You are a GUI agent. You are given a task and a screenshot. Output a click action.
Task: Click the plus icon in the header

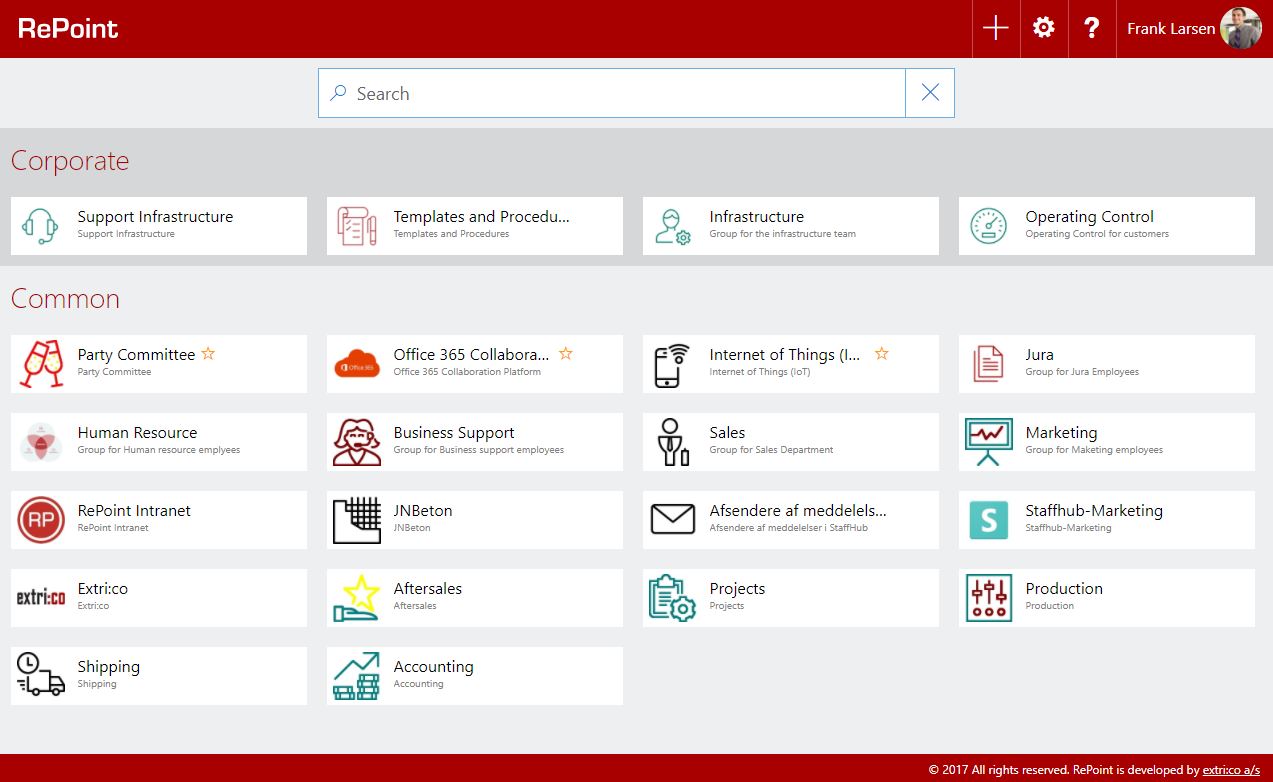tap(996, 28)
